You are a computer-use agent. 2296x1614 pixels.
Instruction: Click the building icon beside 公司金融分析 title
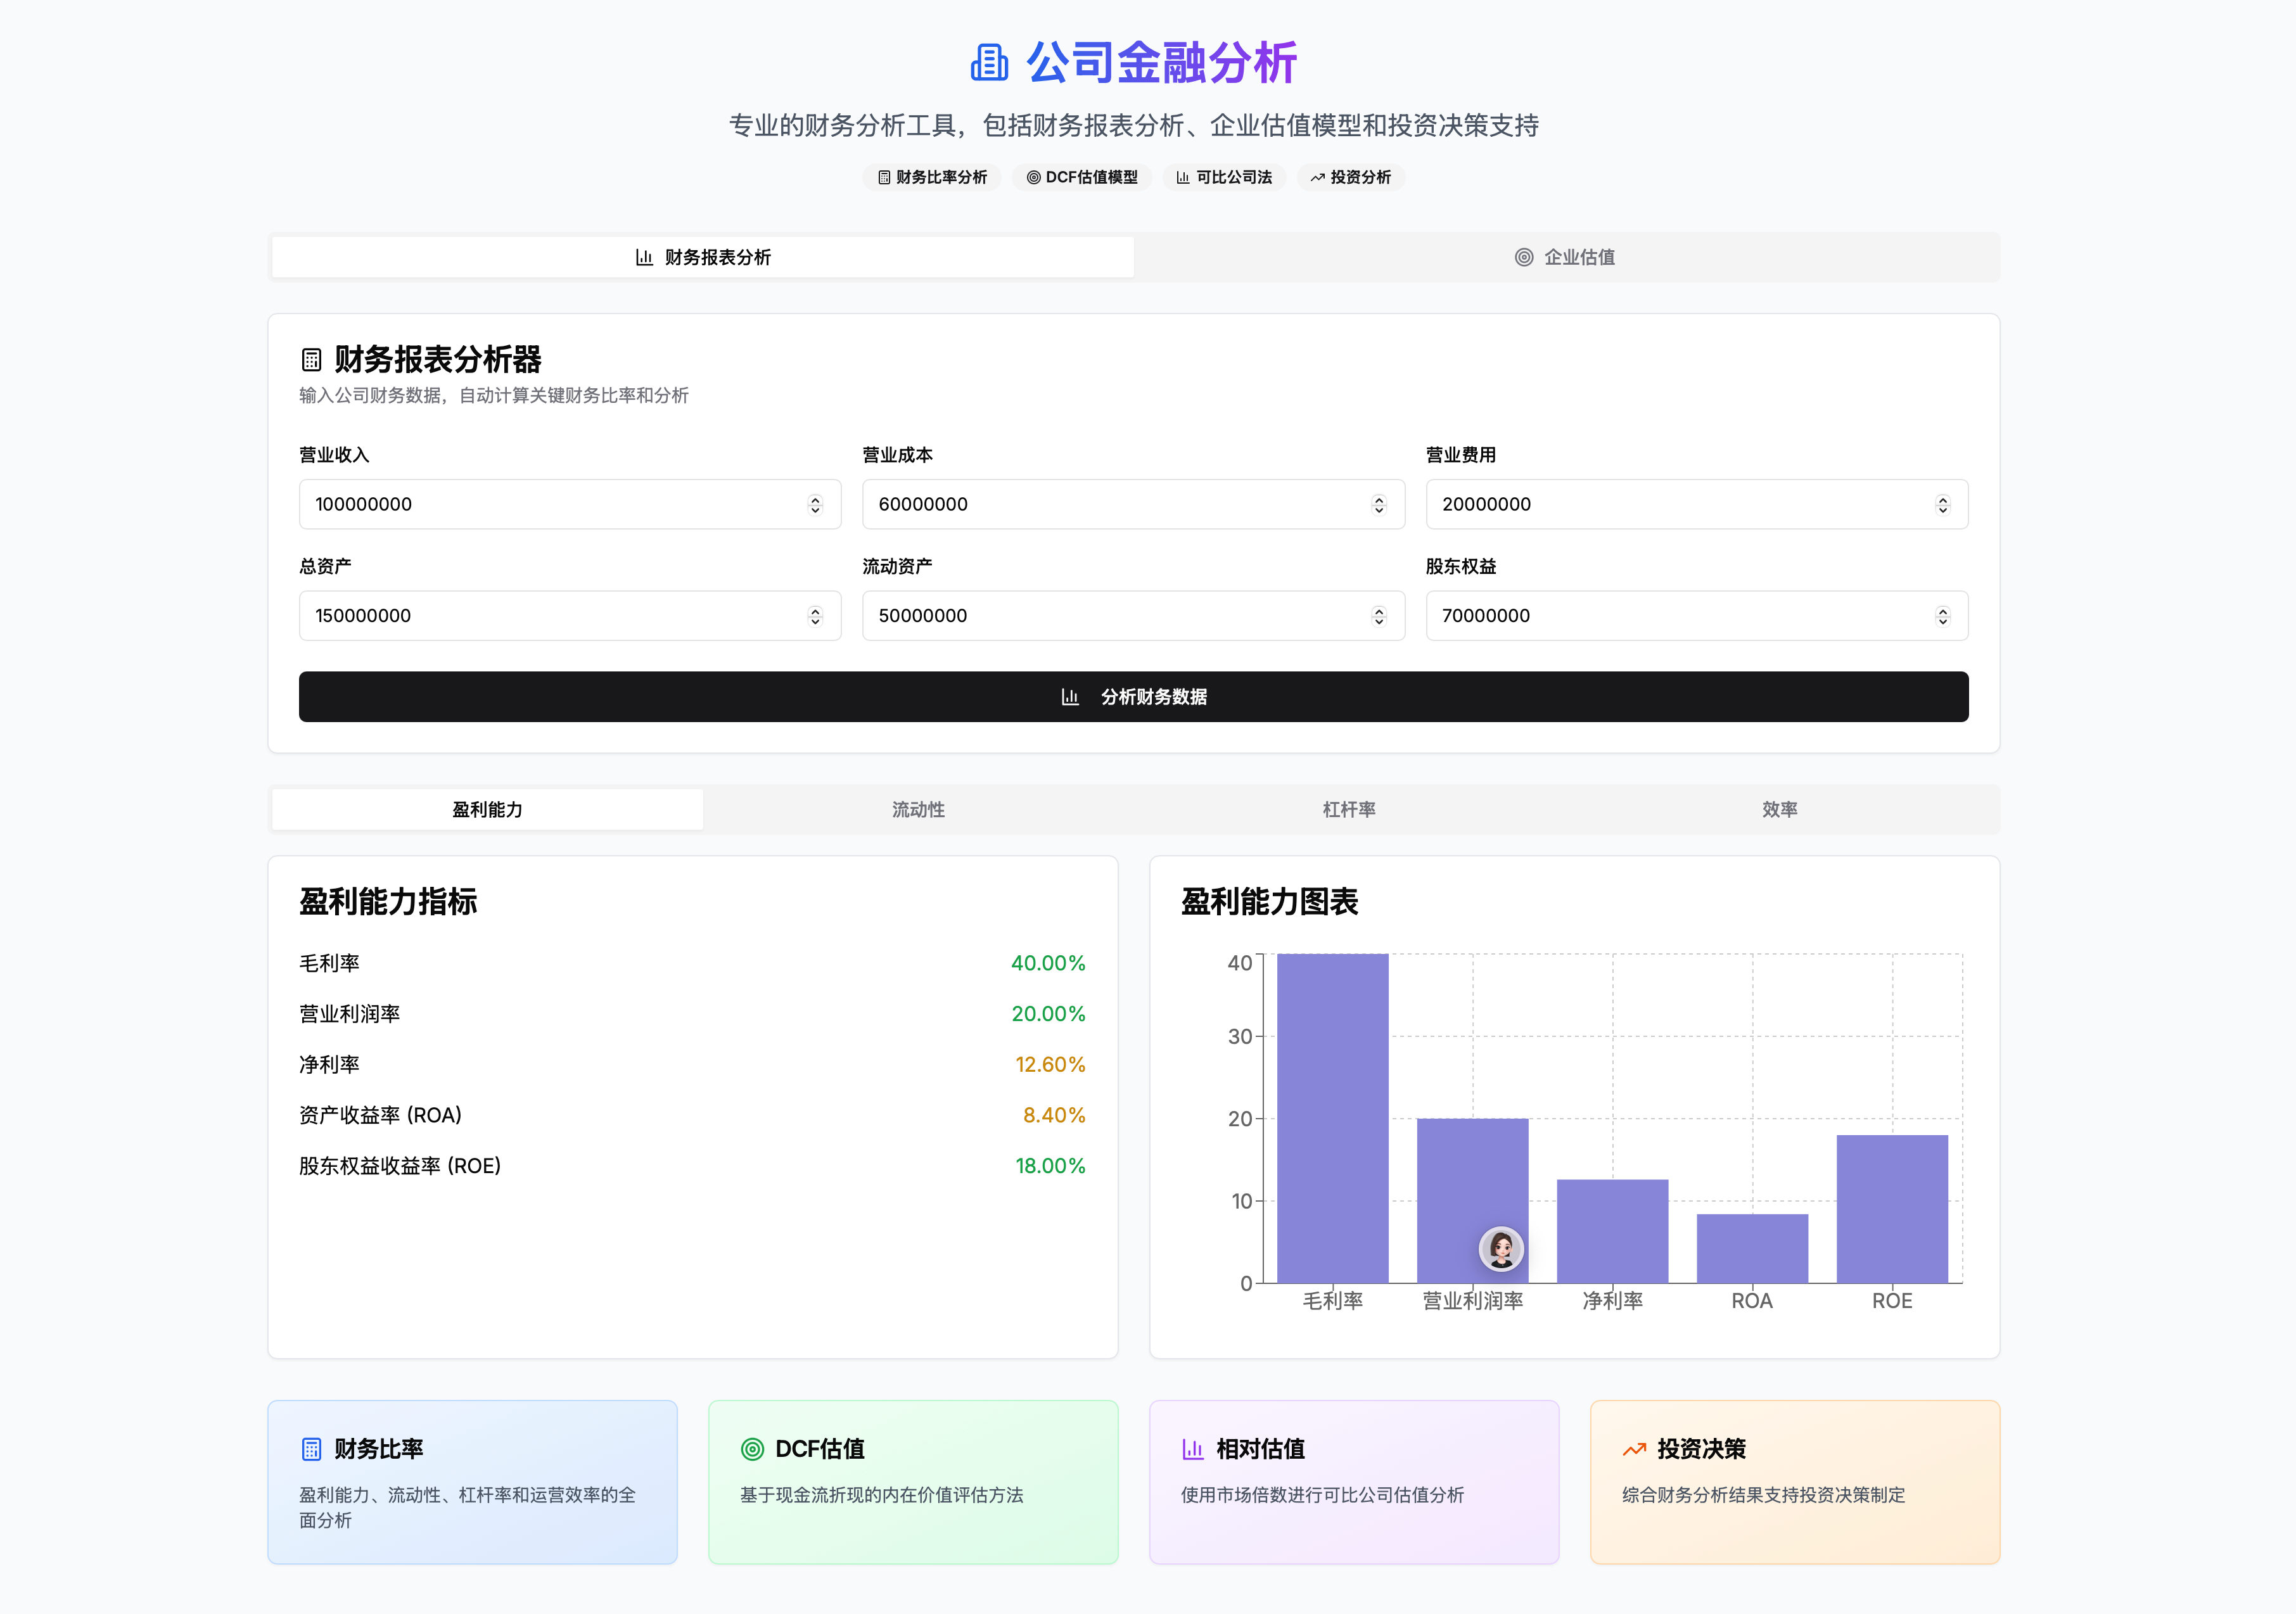989,62
